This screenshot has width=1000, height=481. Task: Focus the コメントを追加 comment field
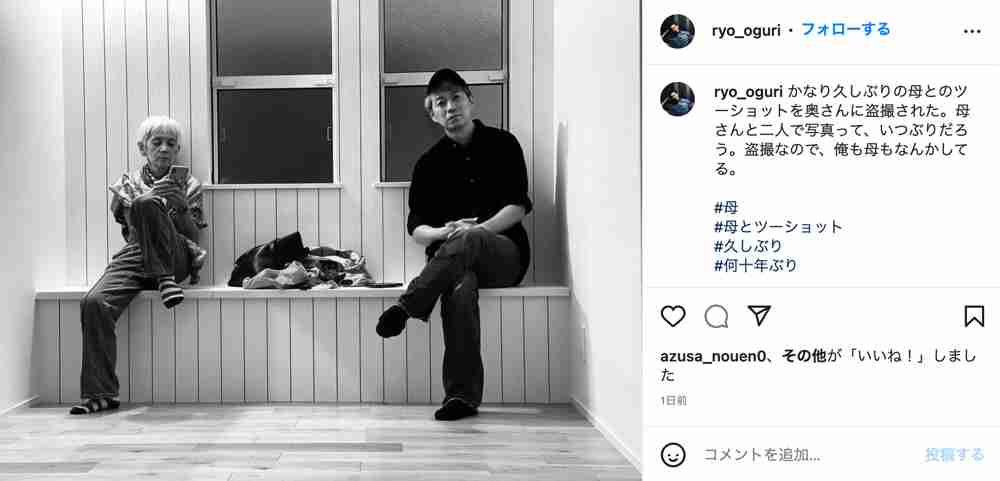coord(810,455)
